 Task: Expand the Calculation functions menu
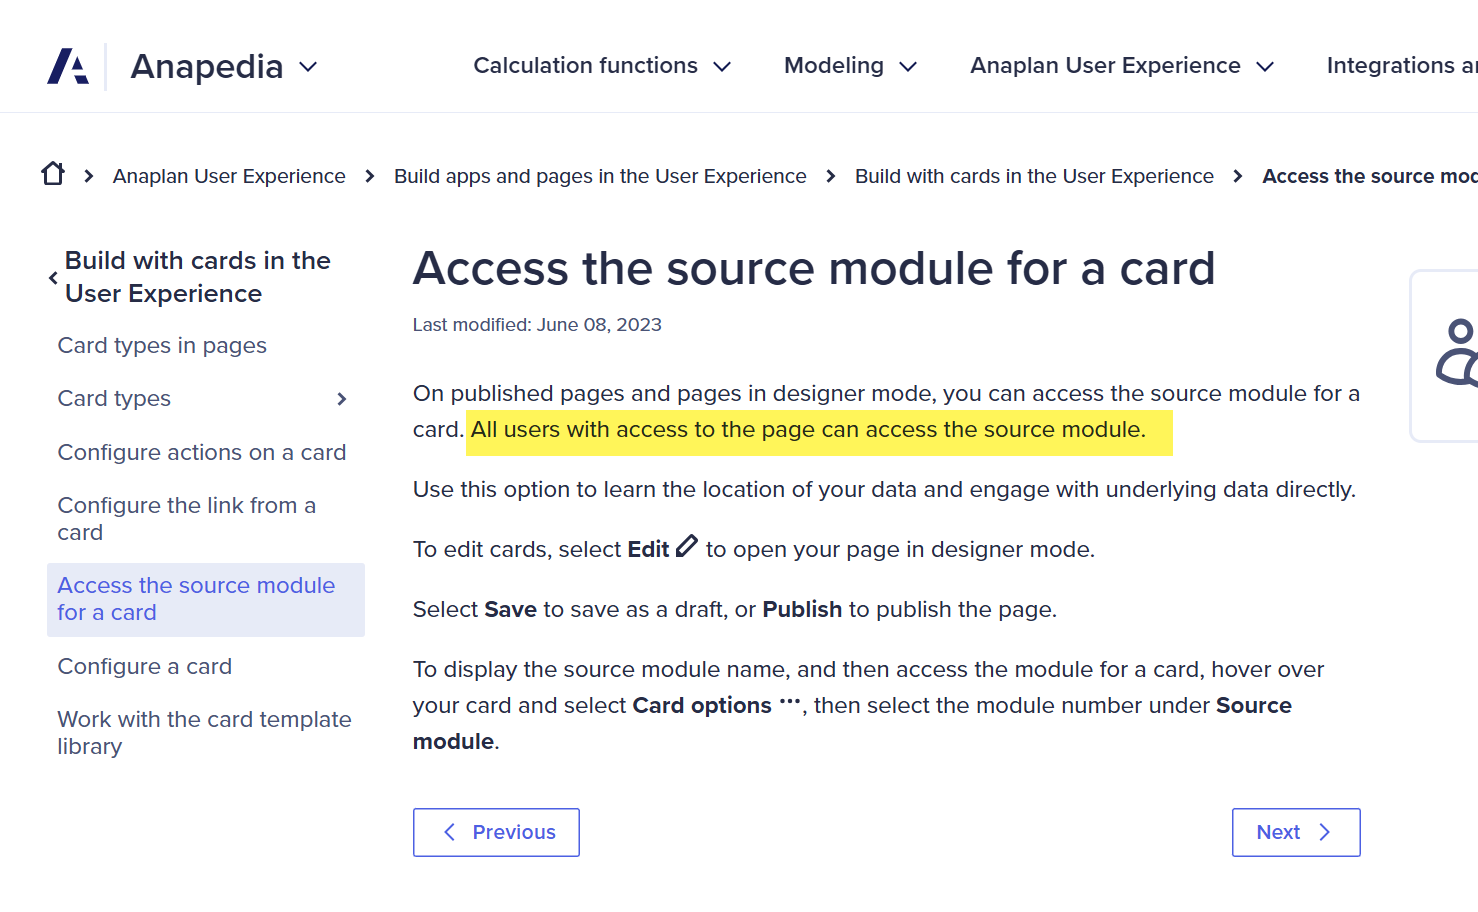[x=602, y=66]
